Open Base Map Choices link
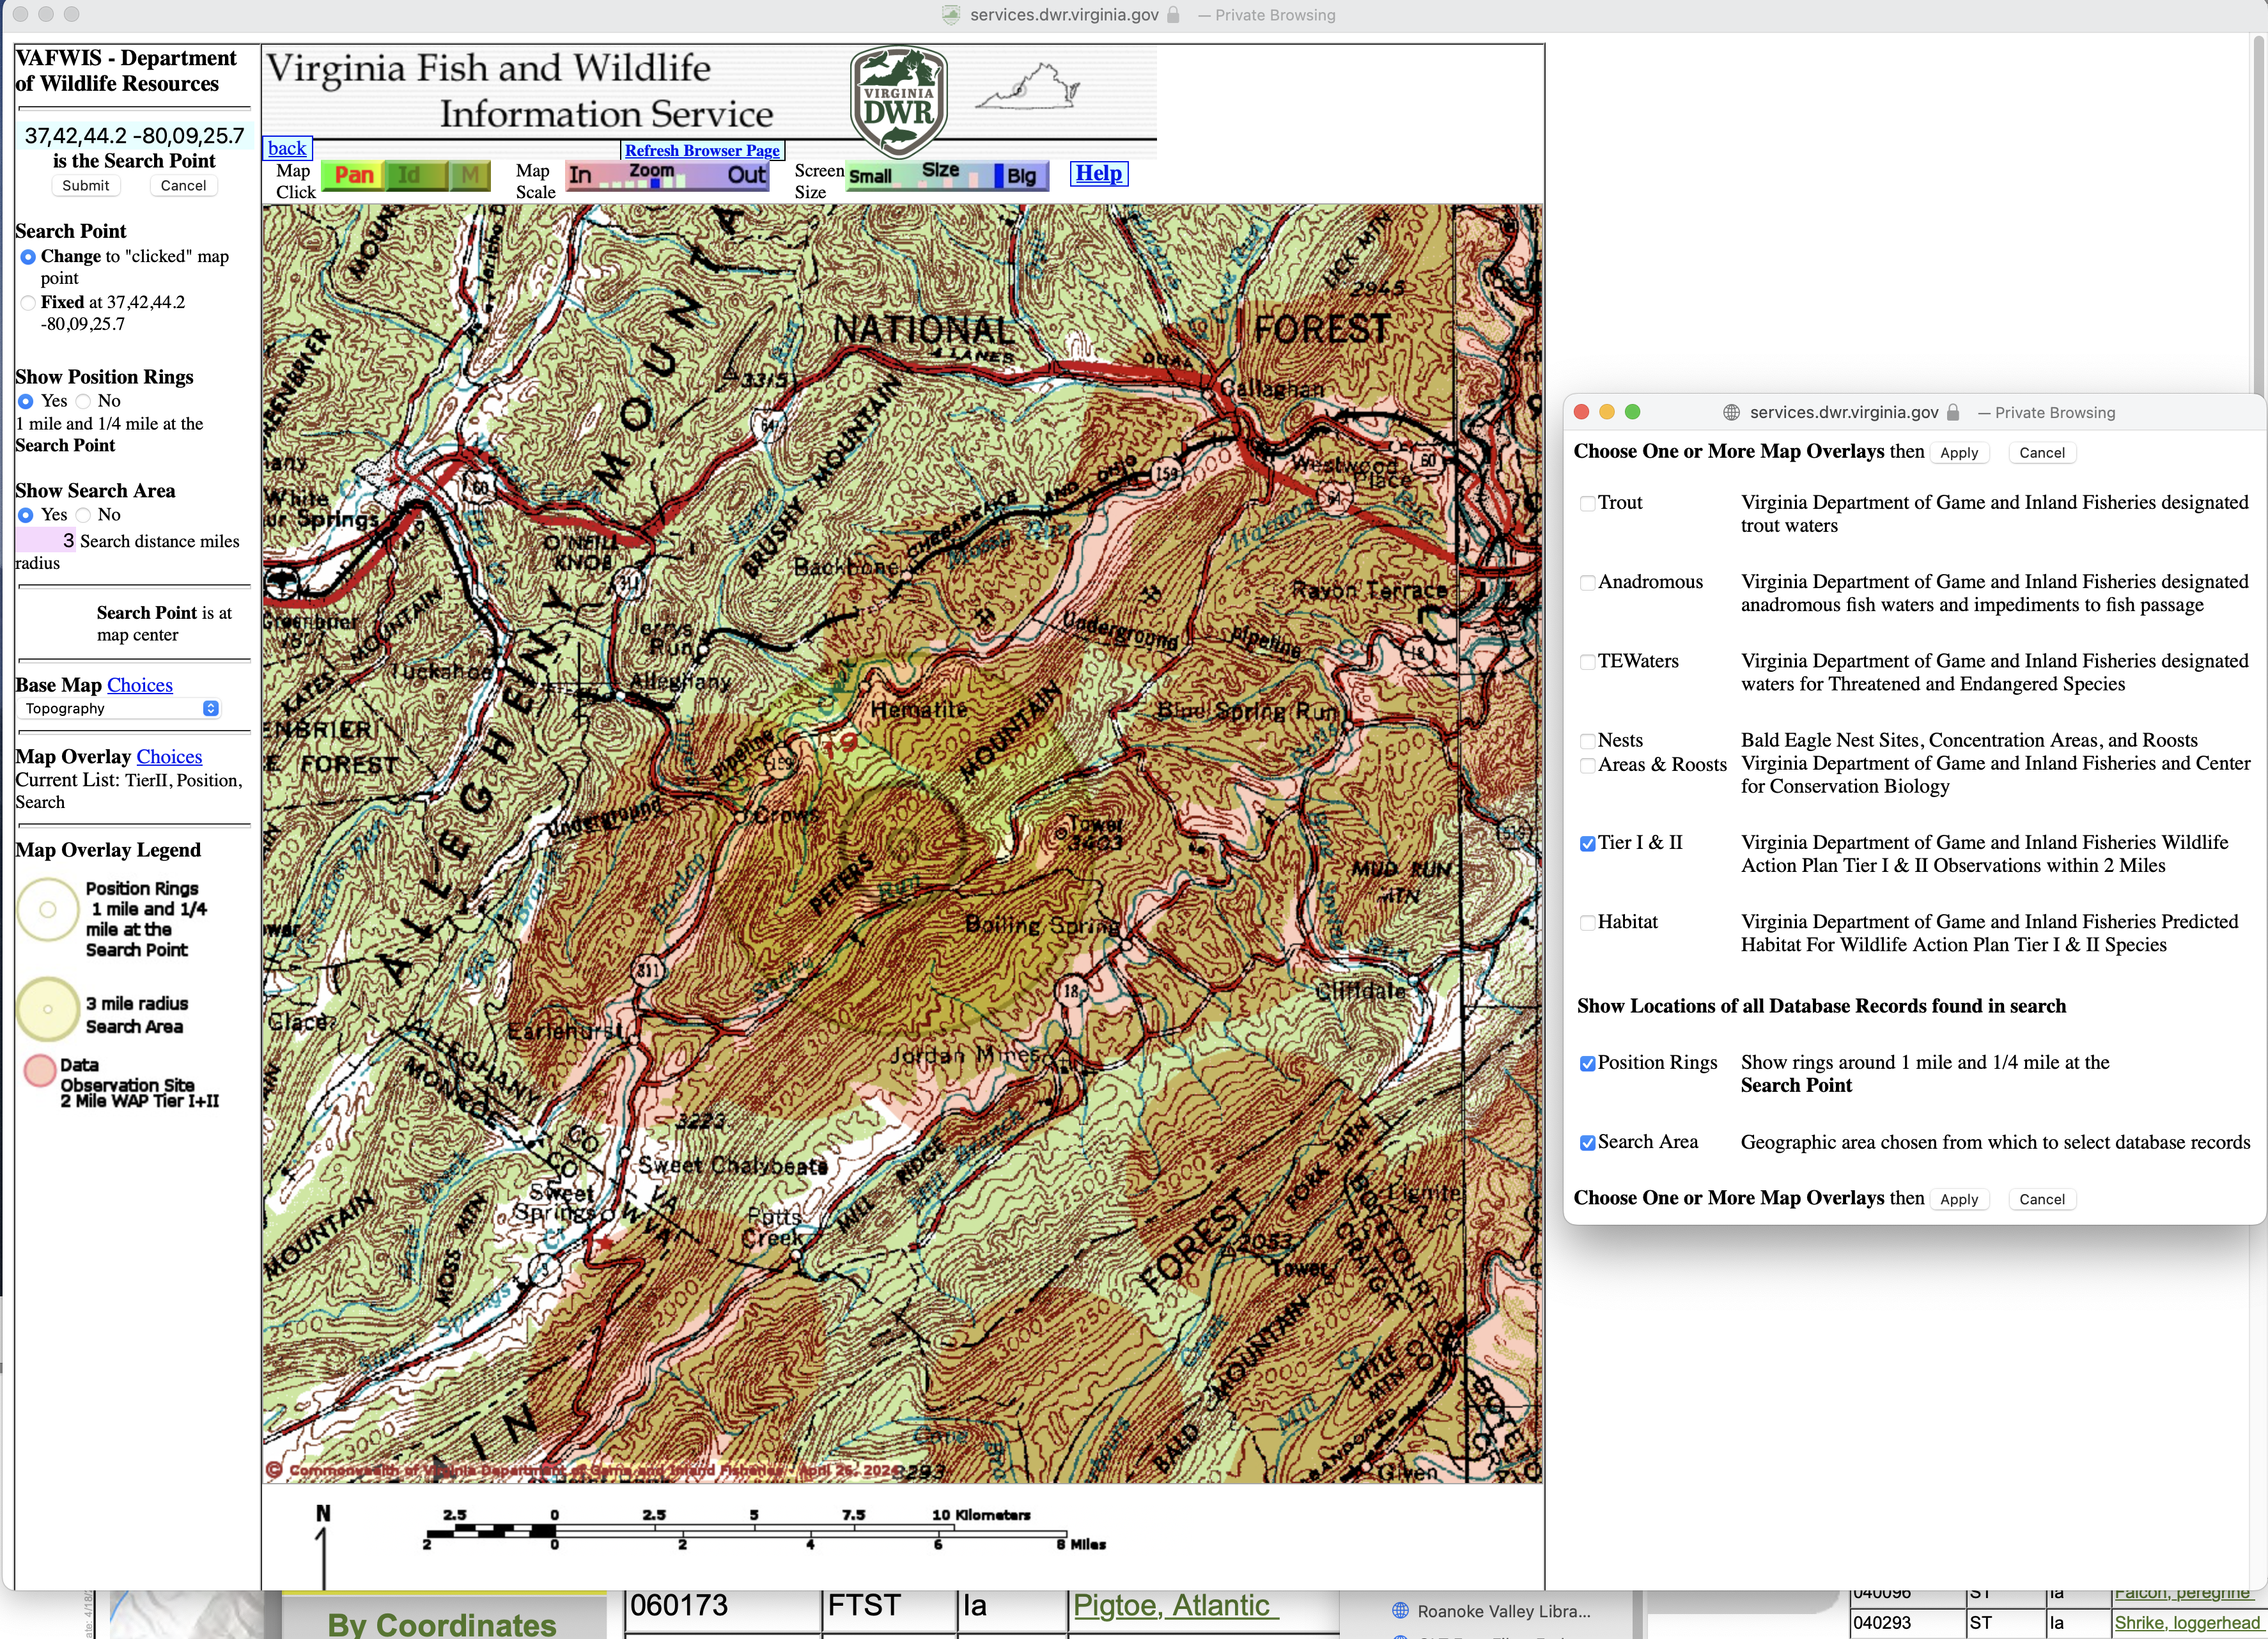 140,685
